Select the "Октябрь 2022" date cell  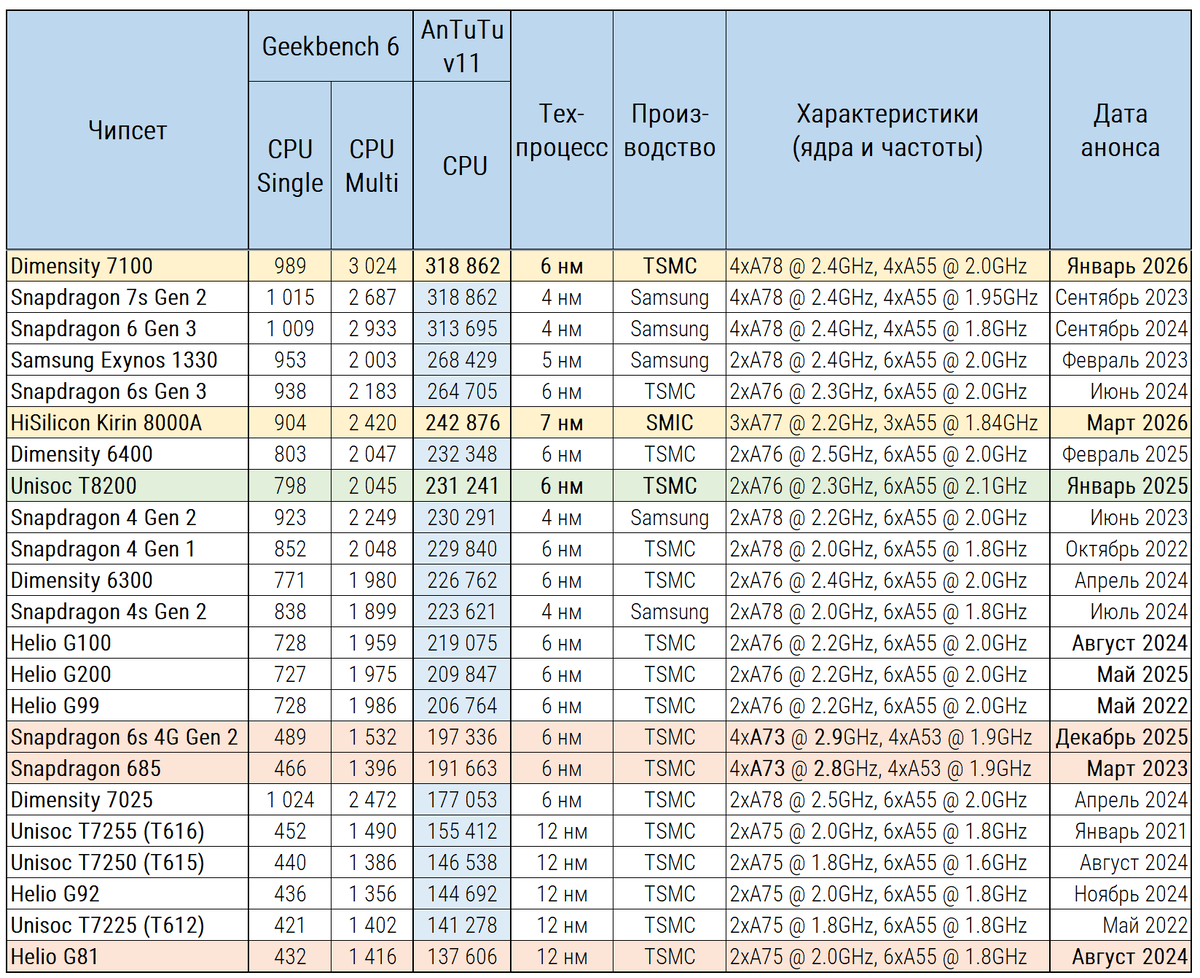point(1120,549)
